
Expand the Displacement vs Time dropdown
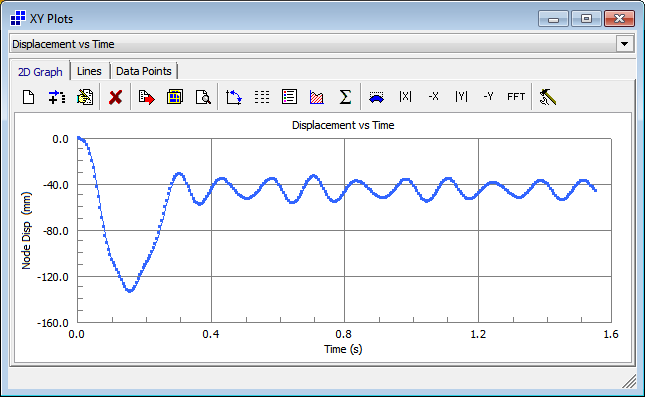[624, 44]
